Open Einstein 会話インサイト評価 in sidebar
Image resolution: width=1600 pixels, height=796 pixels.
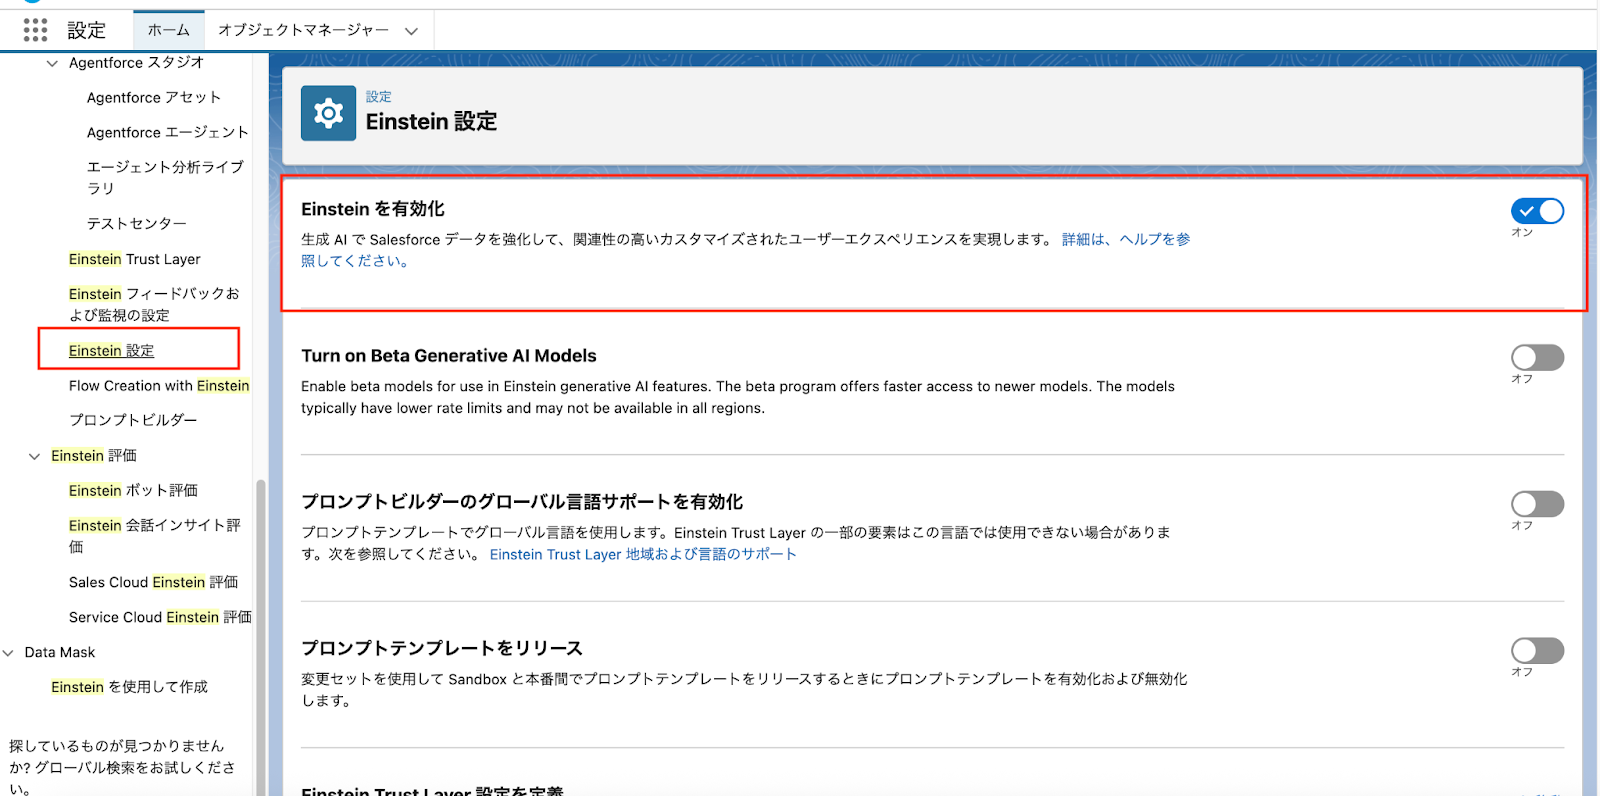coord(155,535)
